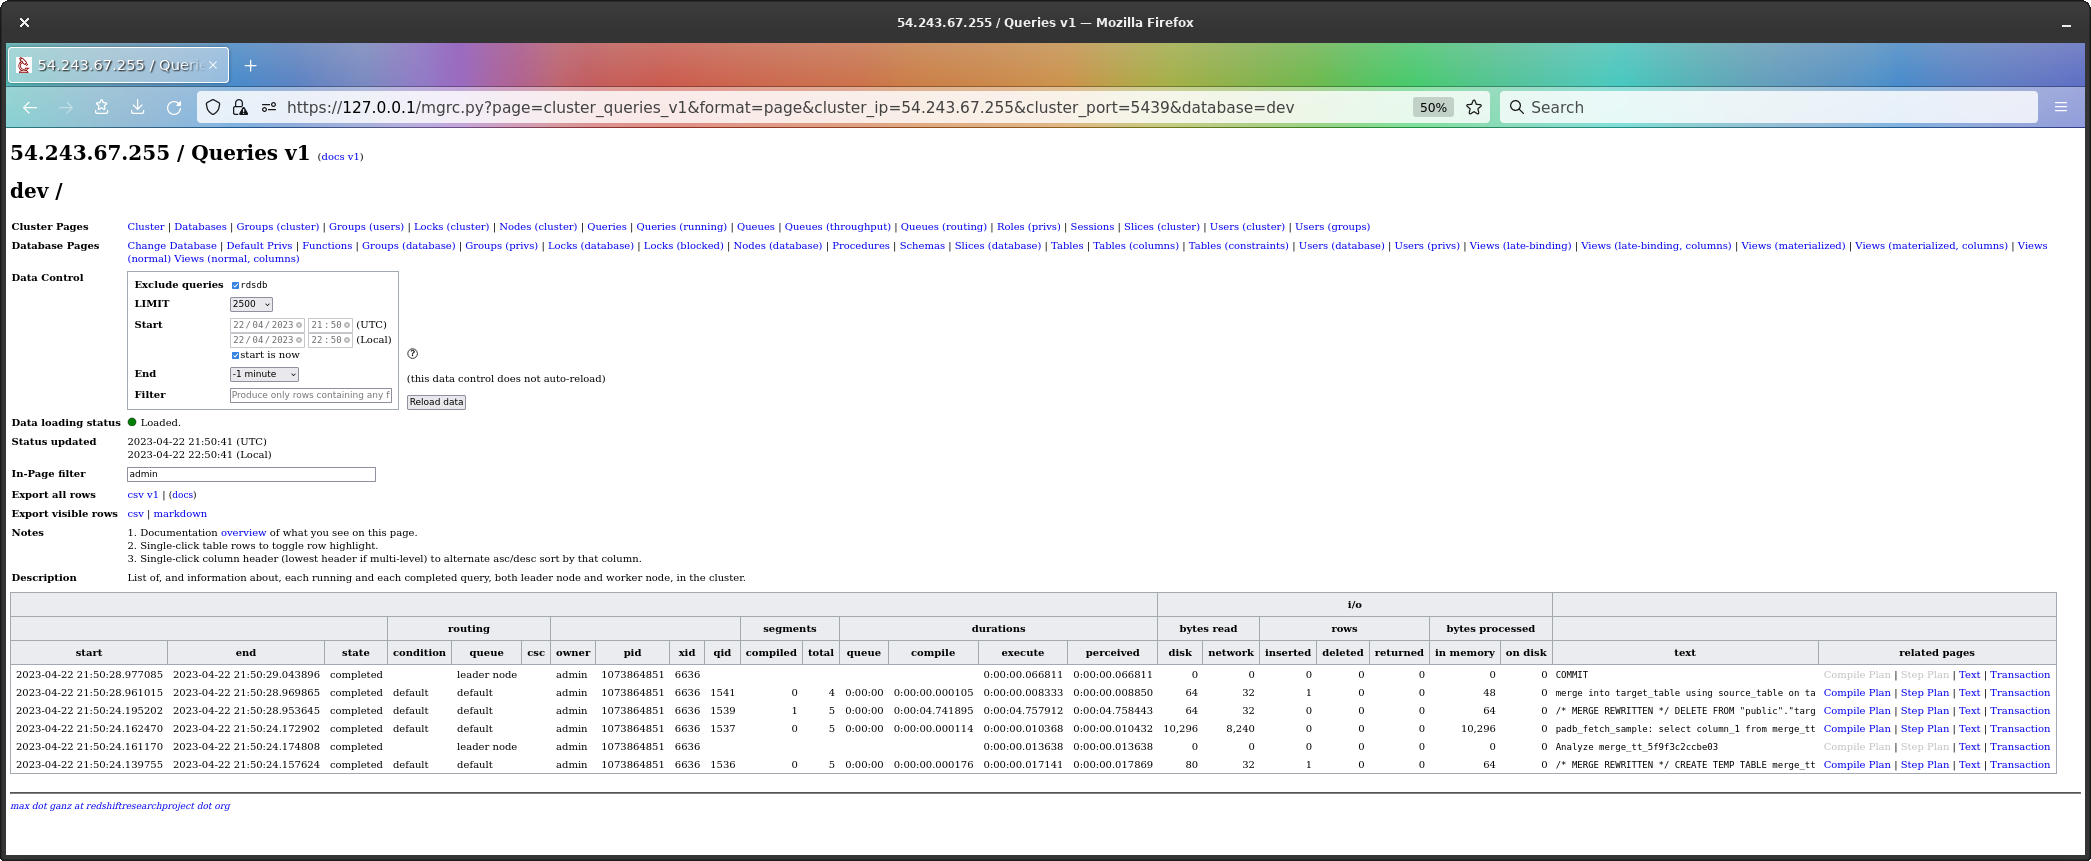Sort by the pid column header
This screenshot has height=861, width=2091.
(x=633, y=653)
